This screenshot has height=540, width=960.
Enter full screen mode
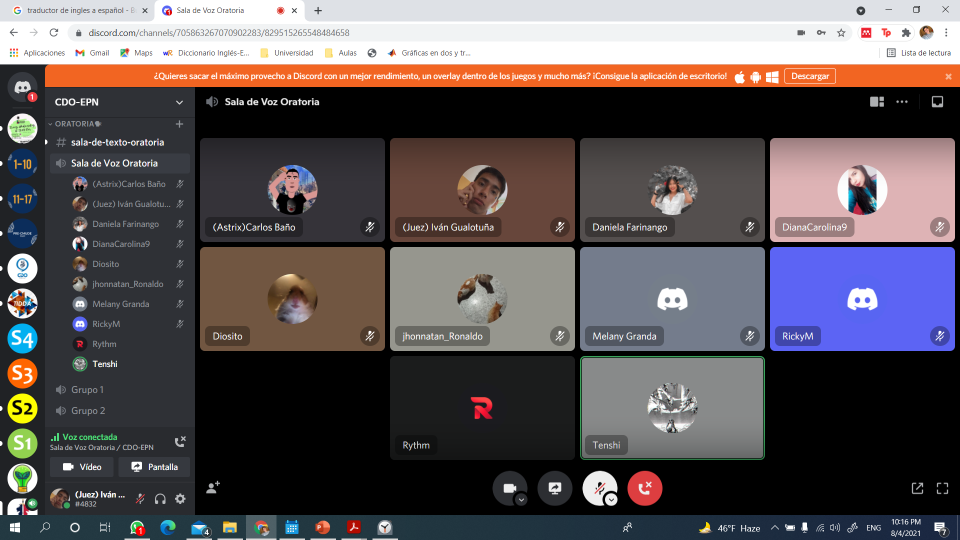[x=943, y=488]
